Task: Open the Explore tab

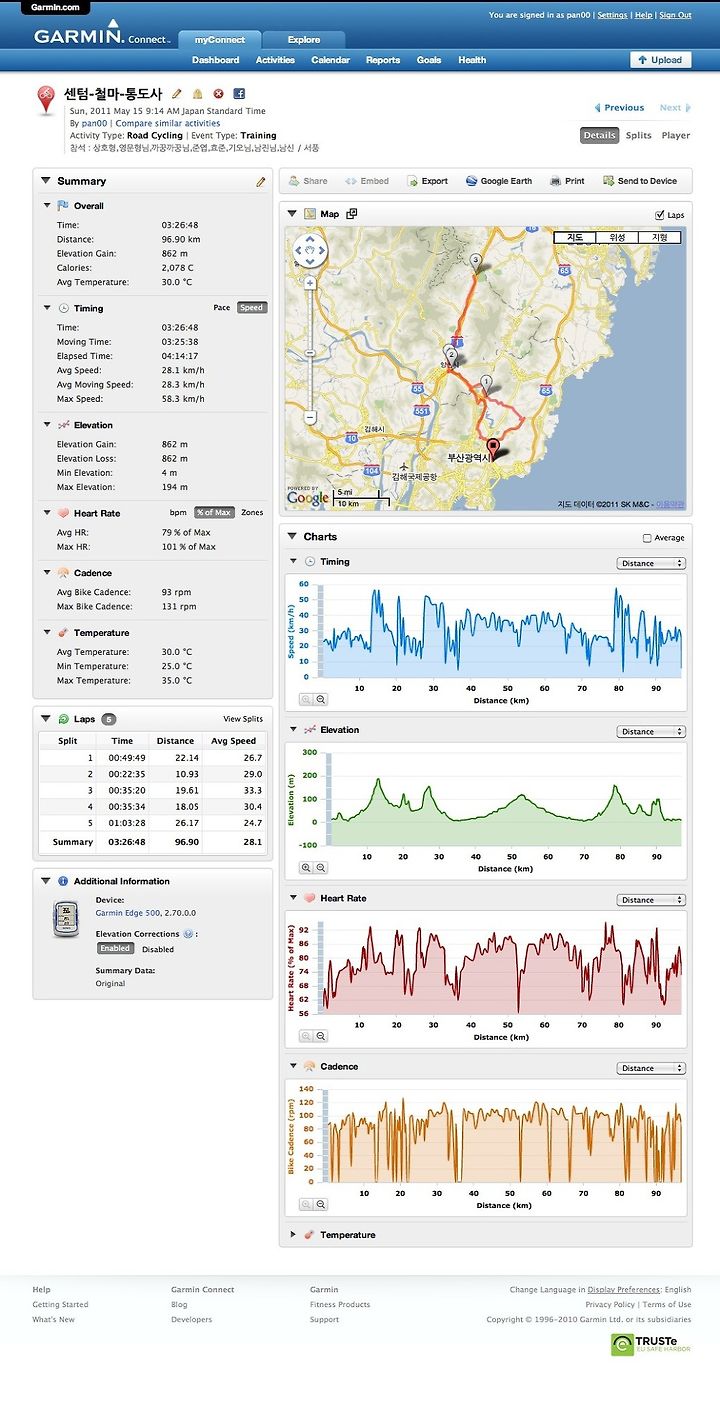Action: click(x=304, y=40)
